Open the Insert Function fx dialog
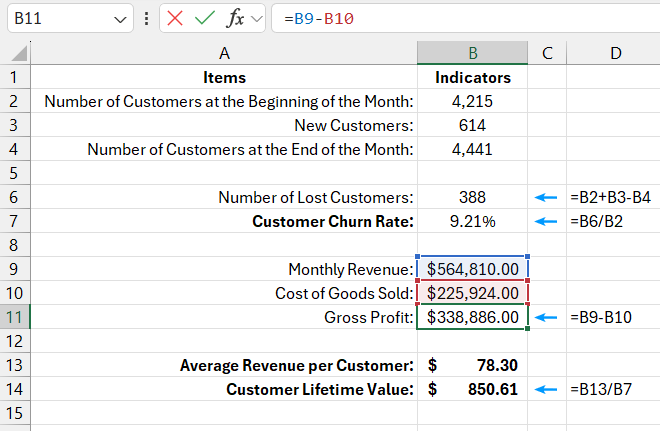The height and width of the screenshot is (431, 660). [x=235, y=19]
